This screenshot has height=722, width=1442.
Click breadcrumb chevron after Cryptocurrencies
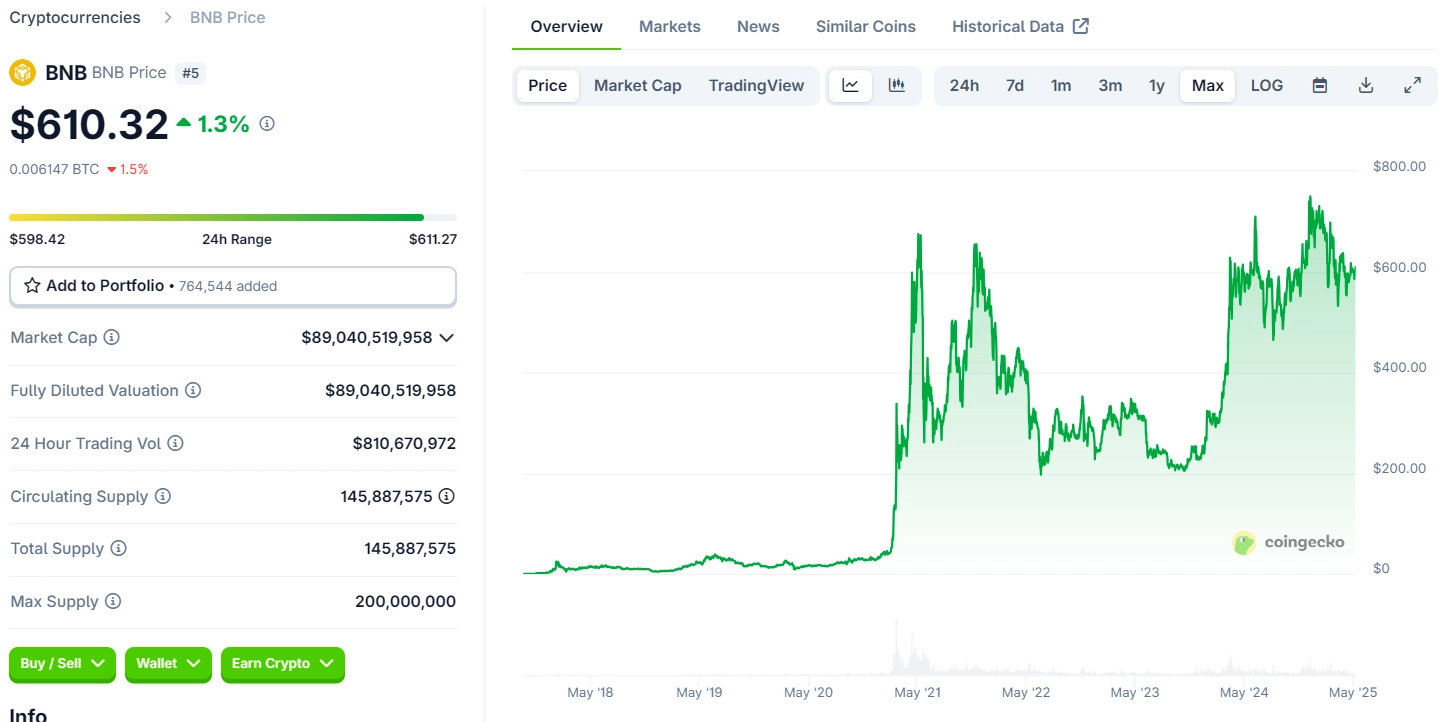point(168,18)
